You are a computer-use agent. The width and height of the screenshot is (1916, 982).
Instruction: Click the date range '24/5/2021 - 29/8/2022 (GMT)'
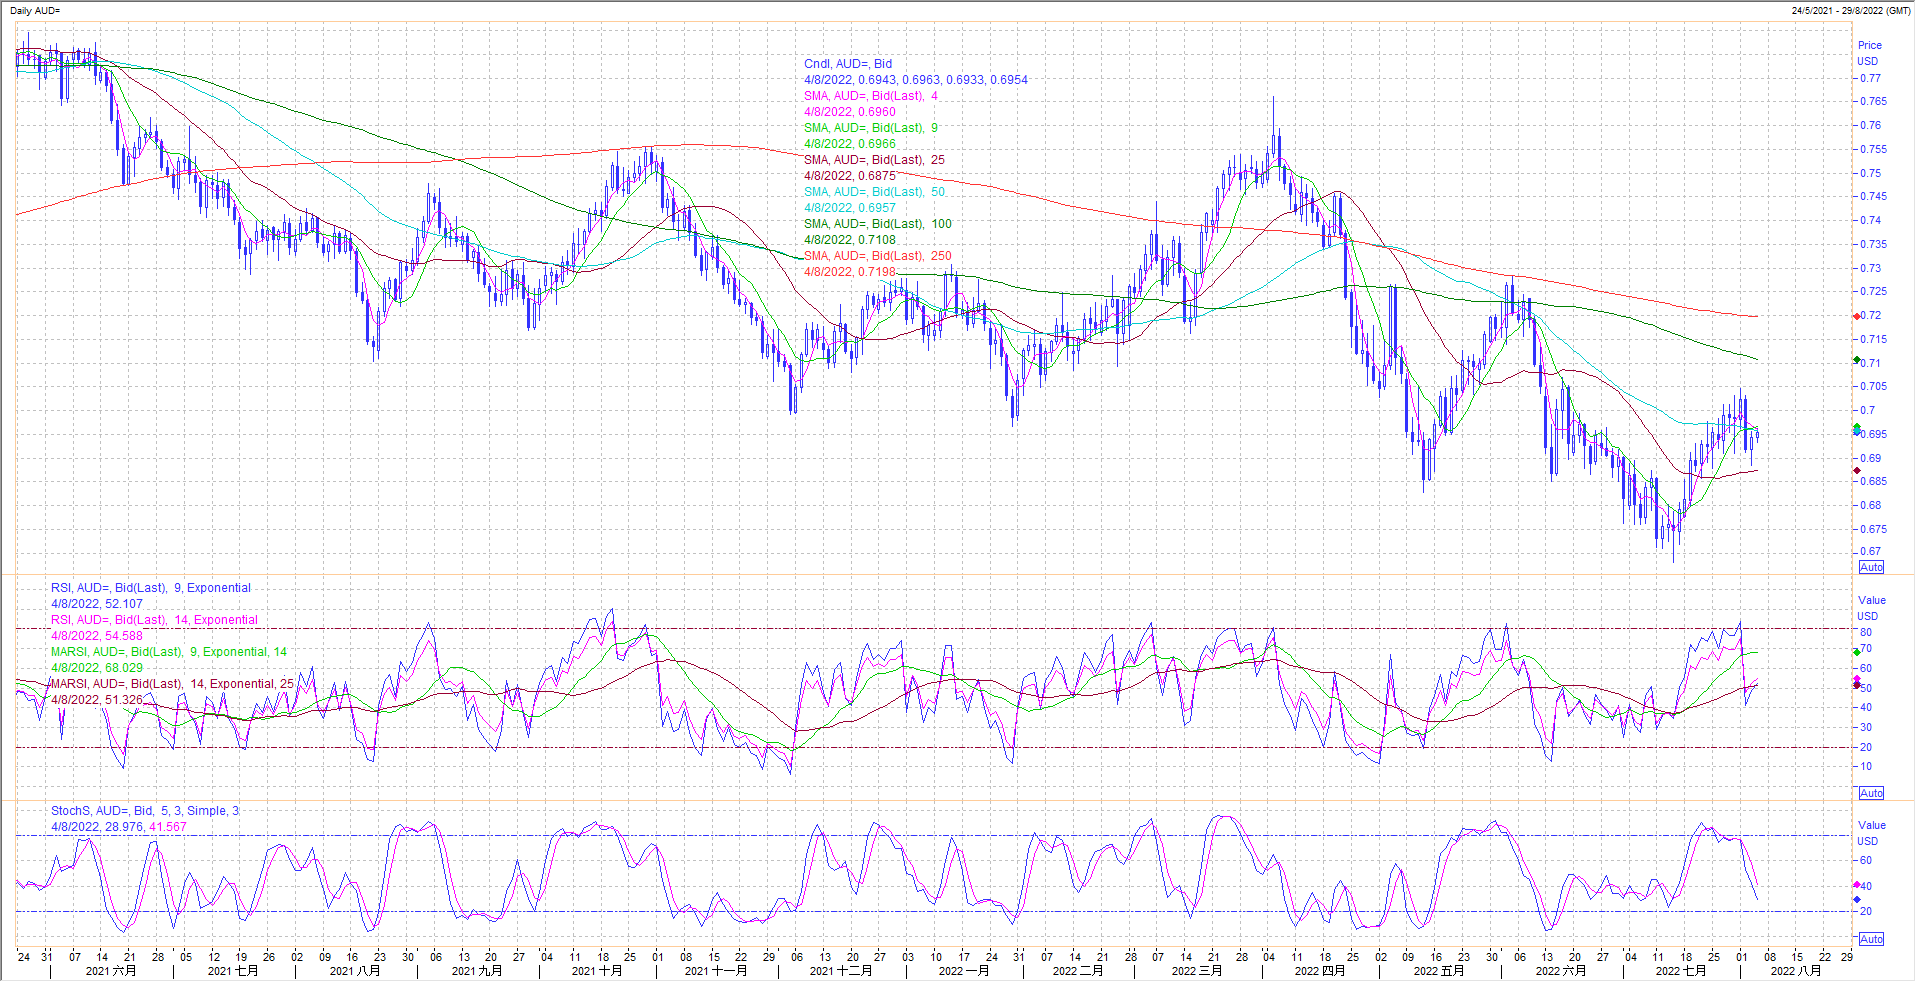(1851, 10)
